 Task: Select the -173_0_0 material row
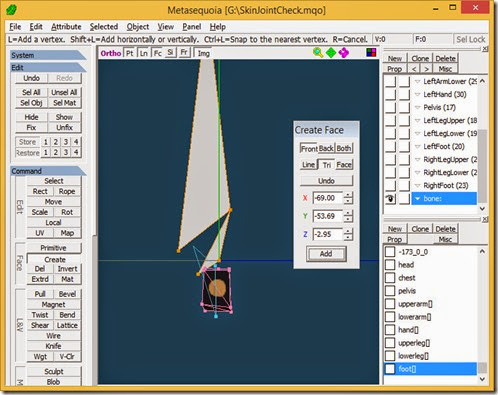coord(430,252)
